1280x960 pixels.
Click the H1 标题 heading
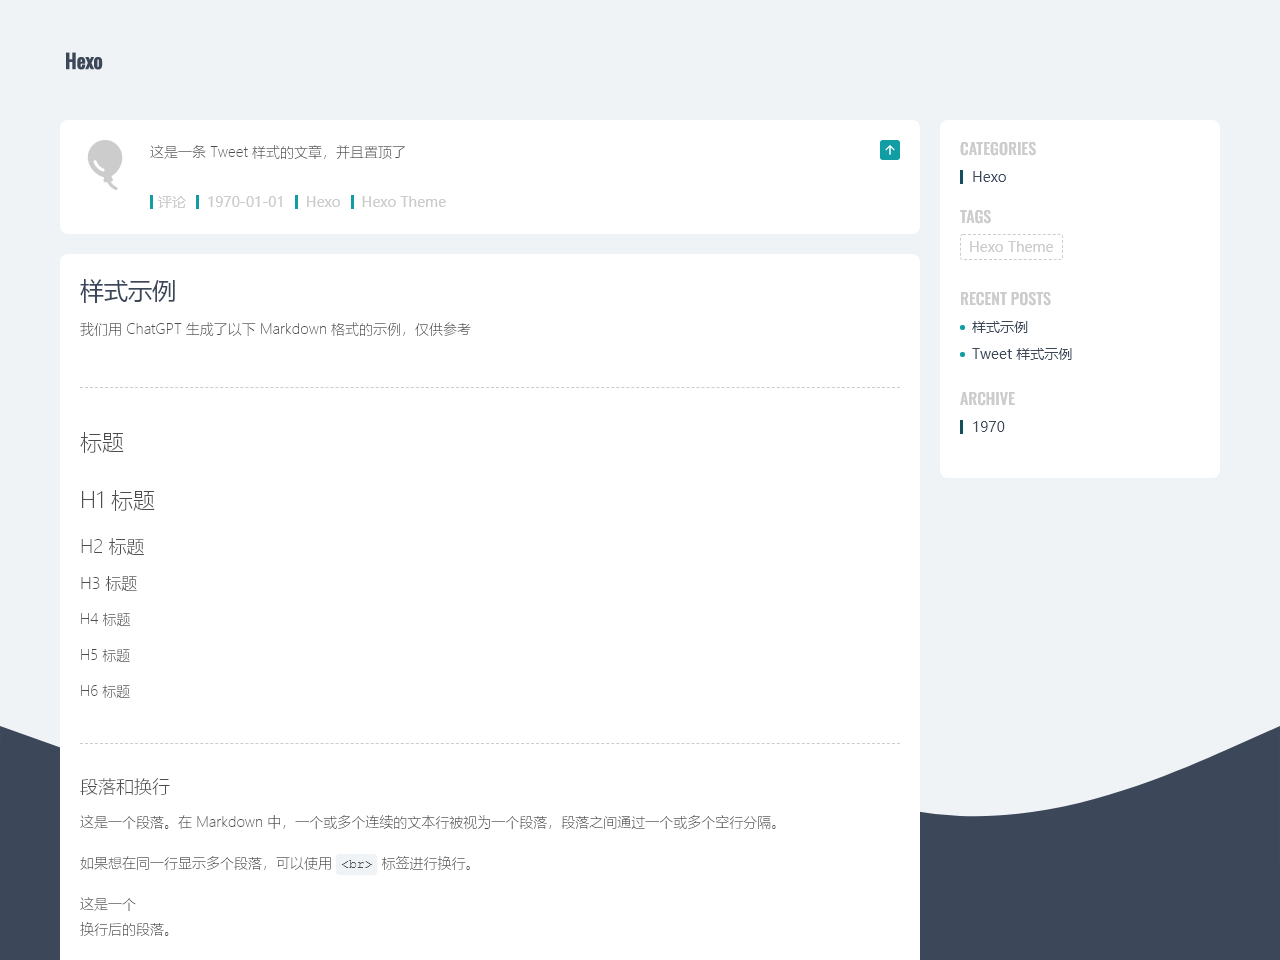pyautogui.click(x=117, y=500)
